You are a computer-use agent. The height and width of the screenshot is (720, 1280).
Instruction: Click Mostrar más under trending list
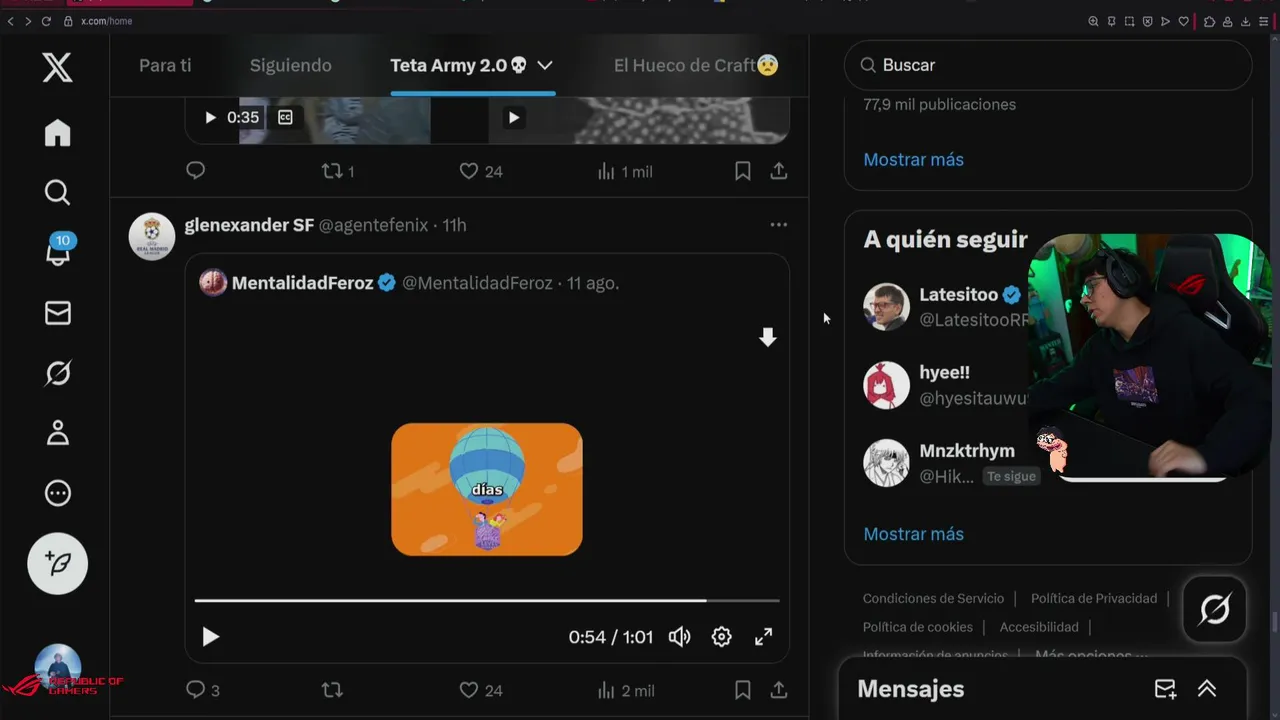pos(913,160)
